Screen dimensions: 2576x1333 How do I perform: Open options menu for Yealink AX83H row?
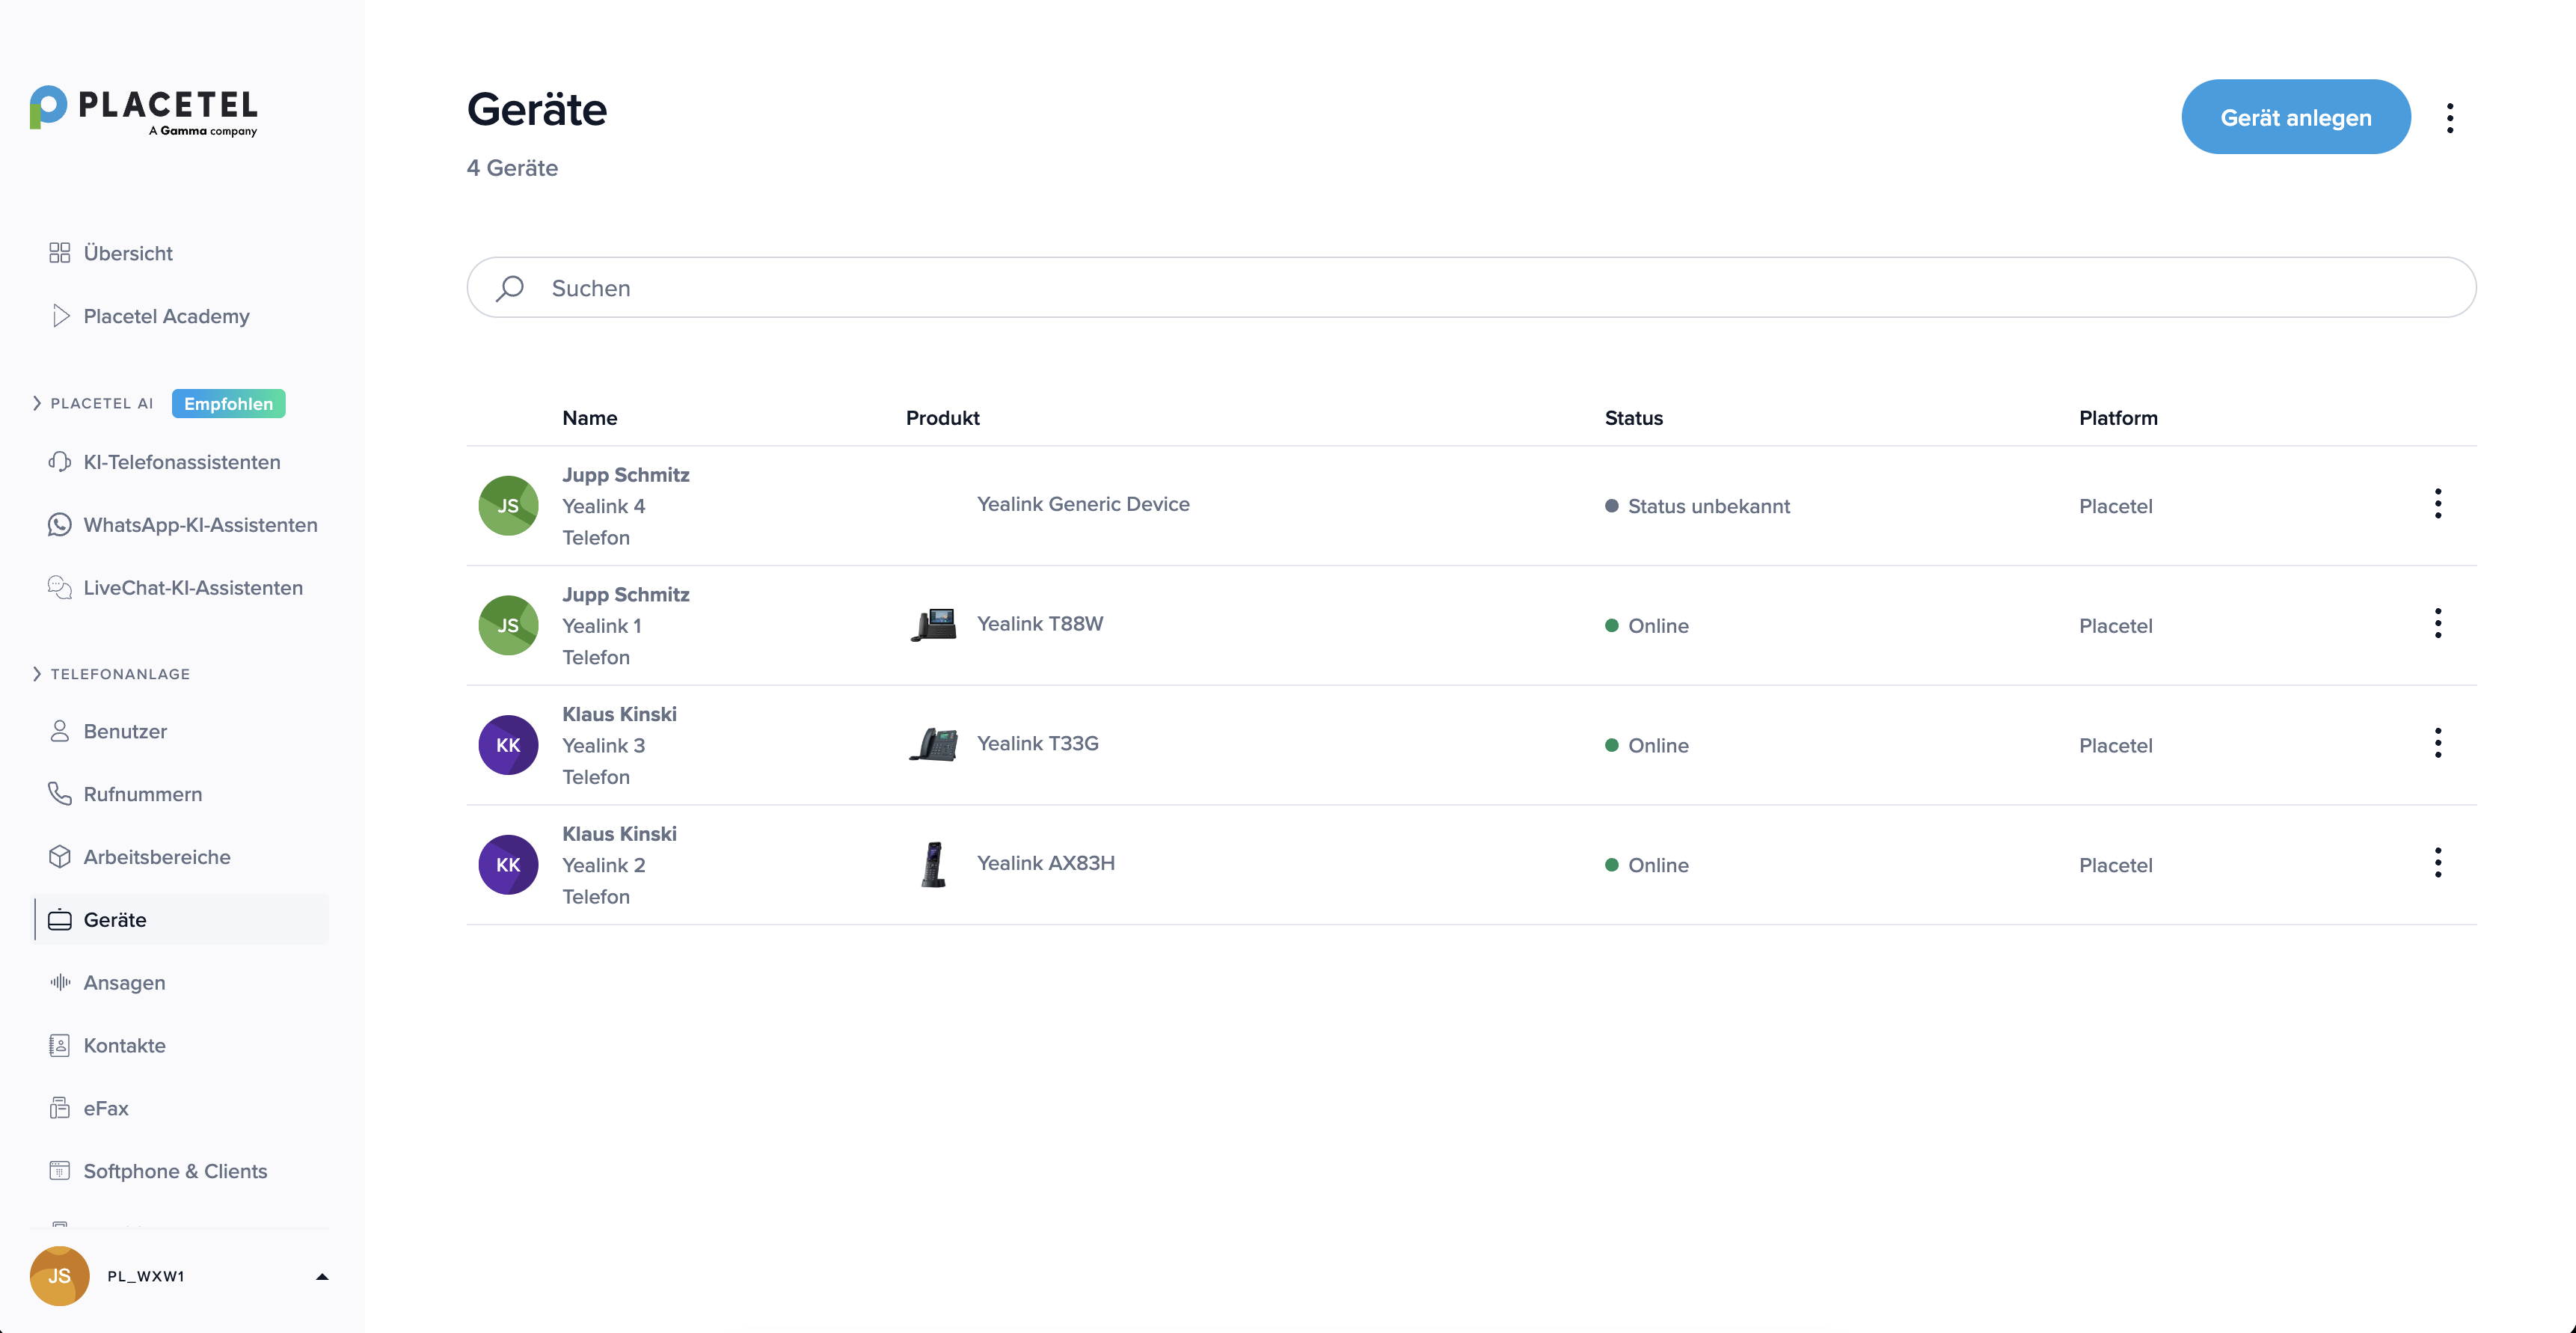click(2438, 863)
